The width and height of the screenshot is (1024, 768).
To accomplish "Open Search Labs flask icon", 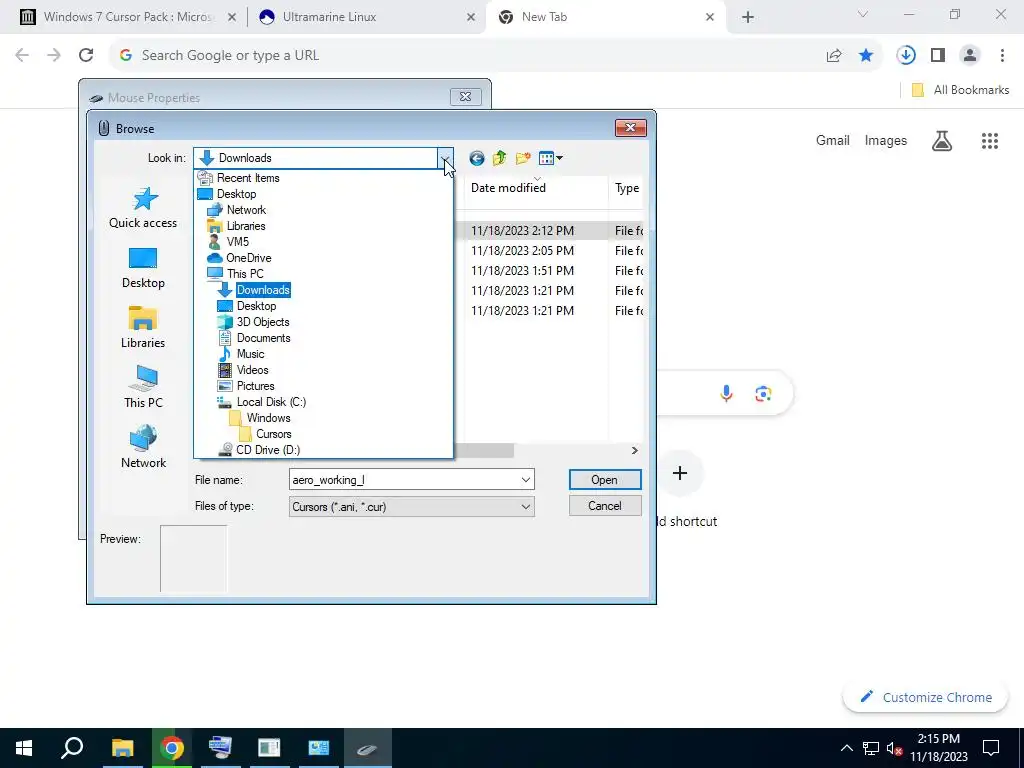I will 942,140.
